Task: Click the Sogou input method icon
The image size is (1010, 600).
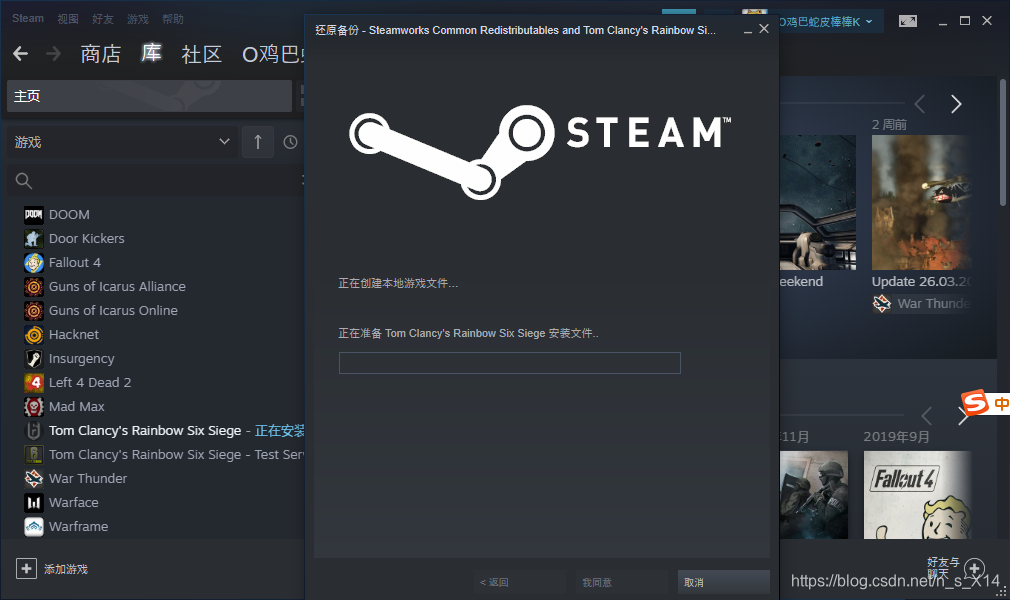Action: click(x=975, y=403)
